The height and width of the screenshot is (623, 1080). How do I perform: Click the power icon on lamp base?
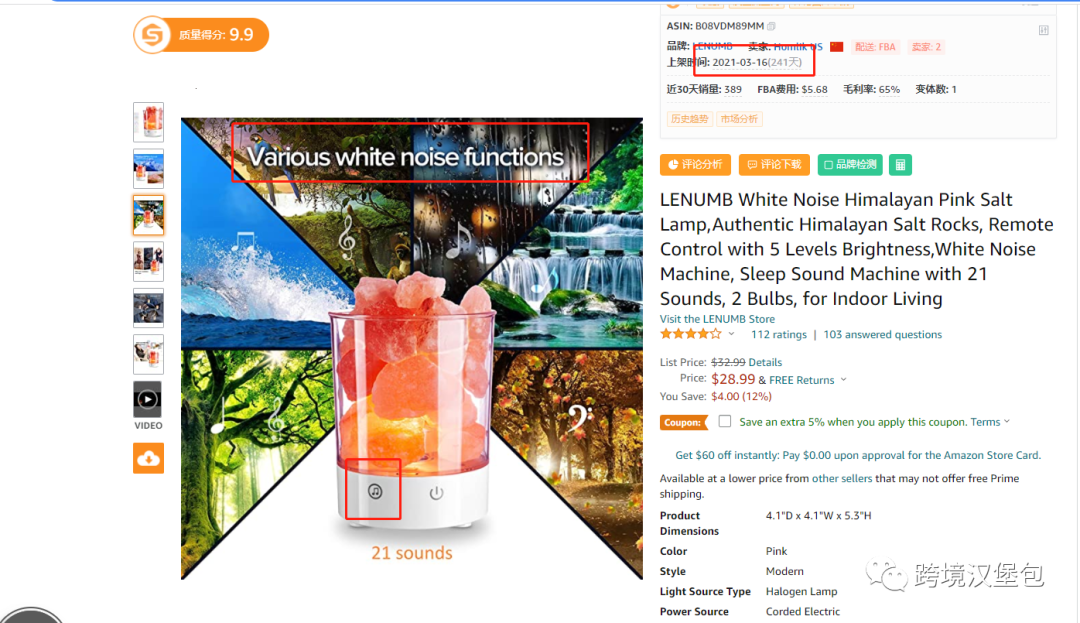[x=436, y=493]
